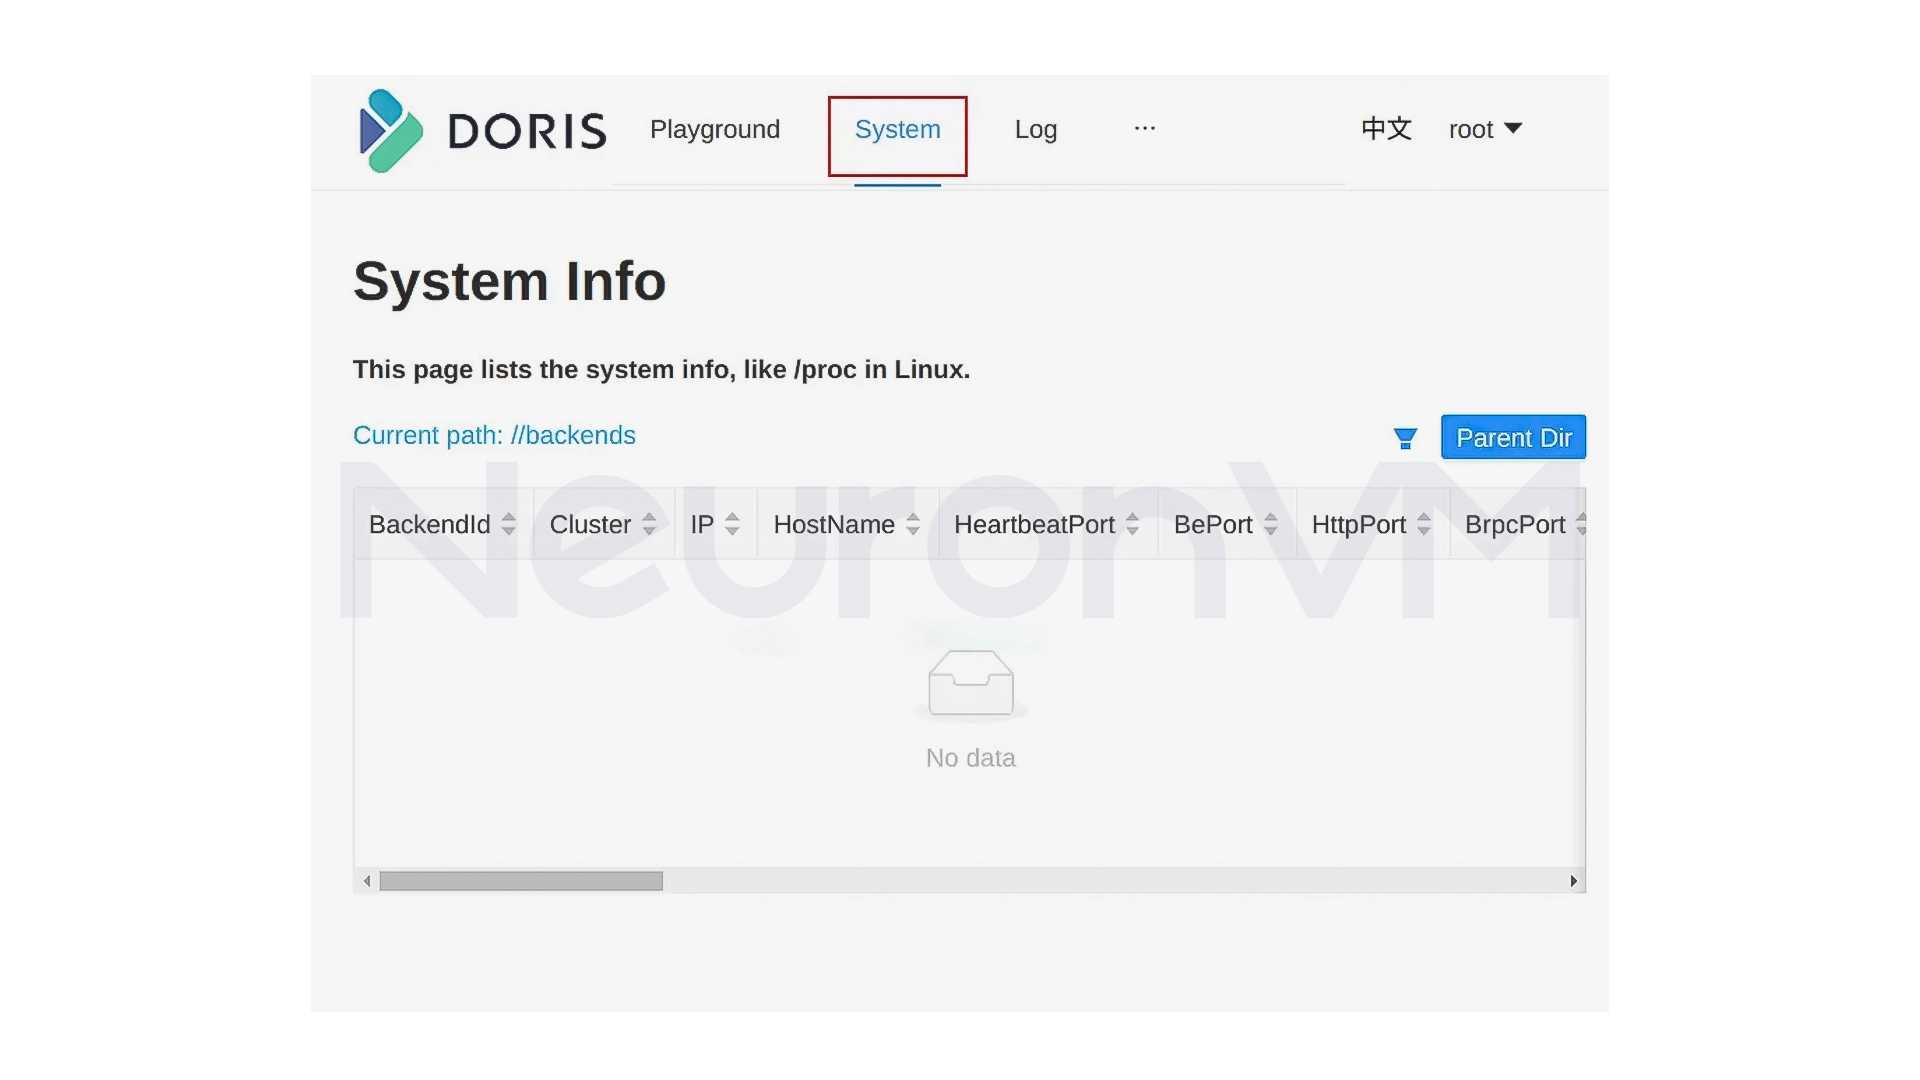The height and width of the screenshot is (1080, 1920).
Task: Sort by the BrpcPort column arrows
Action: (1581, 523)
